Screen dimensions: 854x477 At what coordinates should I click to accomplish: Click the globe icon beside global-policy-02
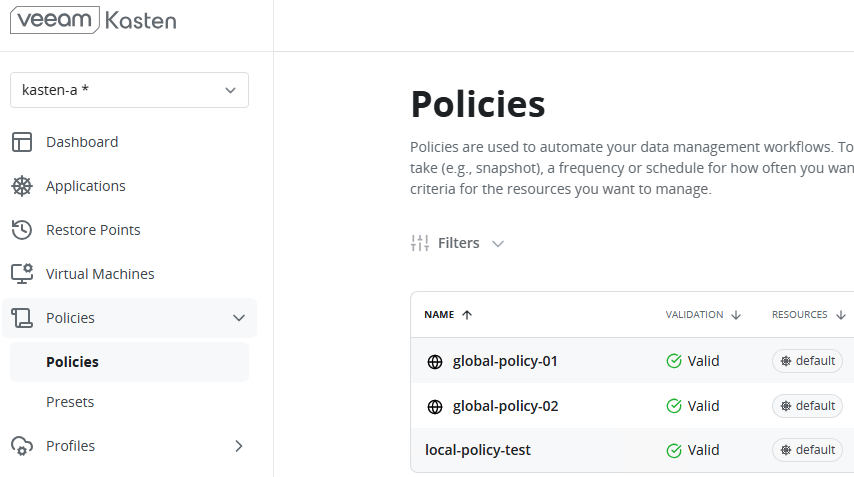pyautogui.click(x=434, y=406)
